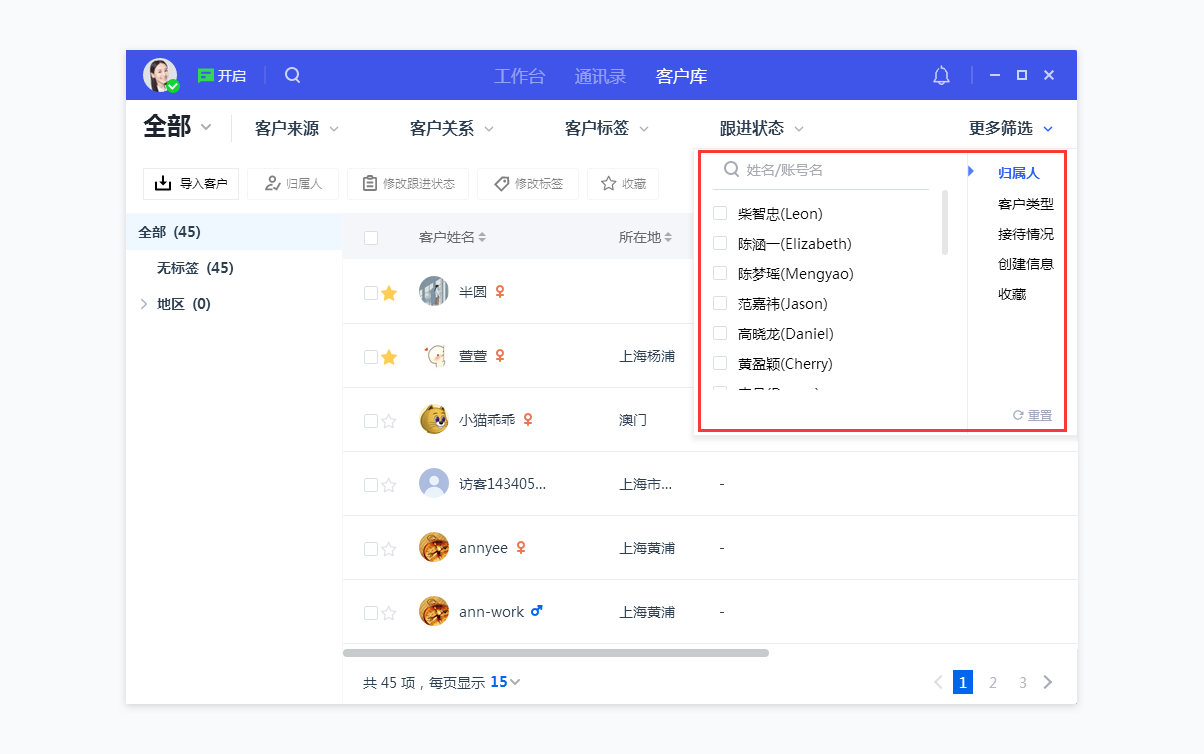Viewport: 1204px width, 754px height.
Task: Check owner 范嘉祎(Jason)
Action: click(720, 303)
